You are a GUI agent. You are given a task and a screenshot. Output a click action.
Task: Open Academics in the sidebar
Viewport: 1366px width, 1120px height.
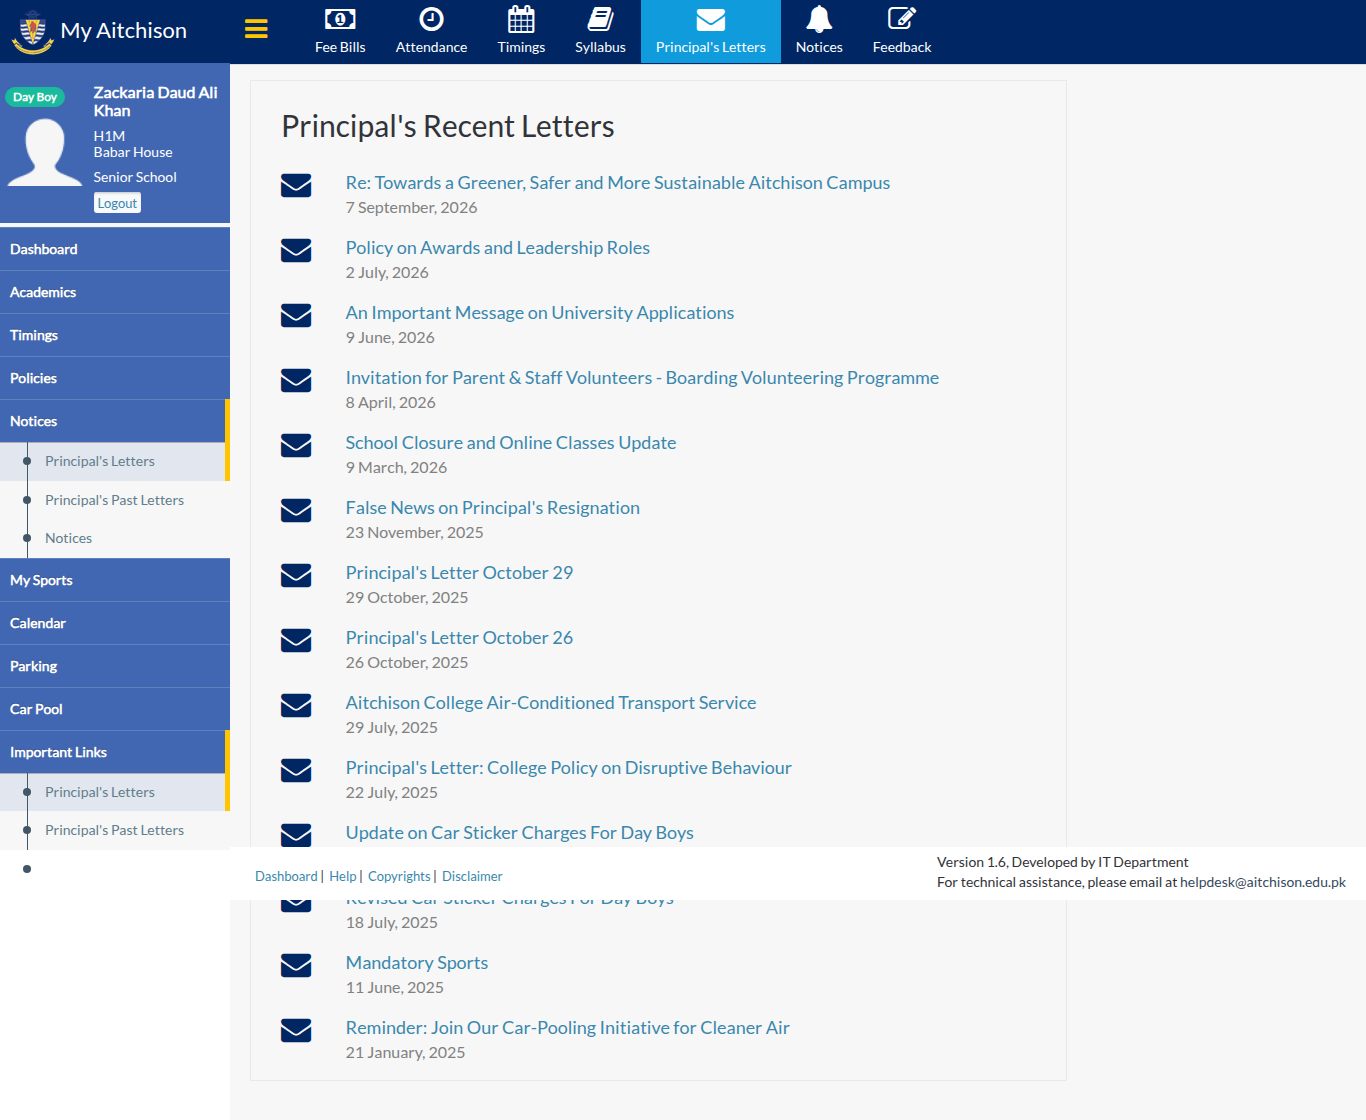pyautogui.click(x=115, y=292)
